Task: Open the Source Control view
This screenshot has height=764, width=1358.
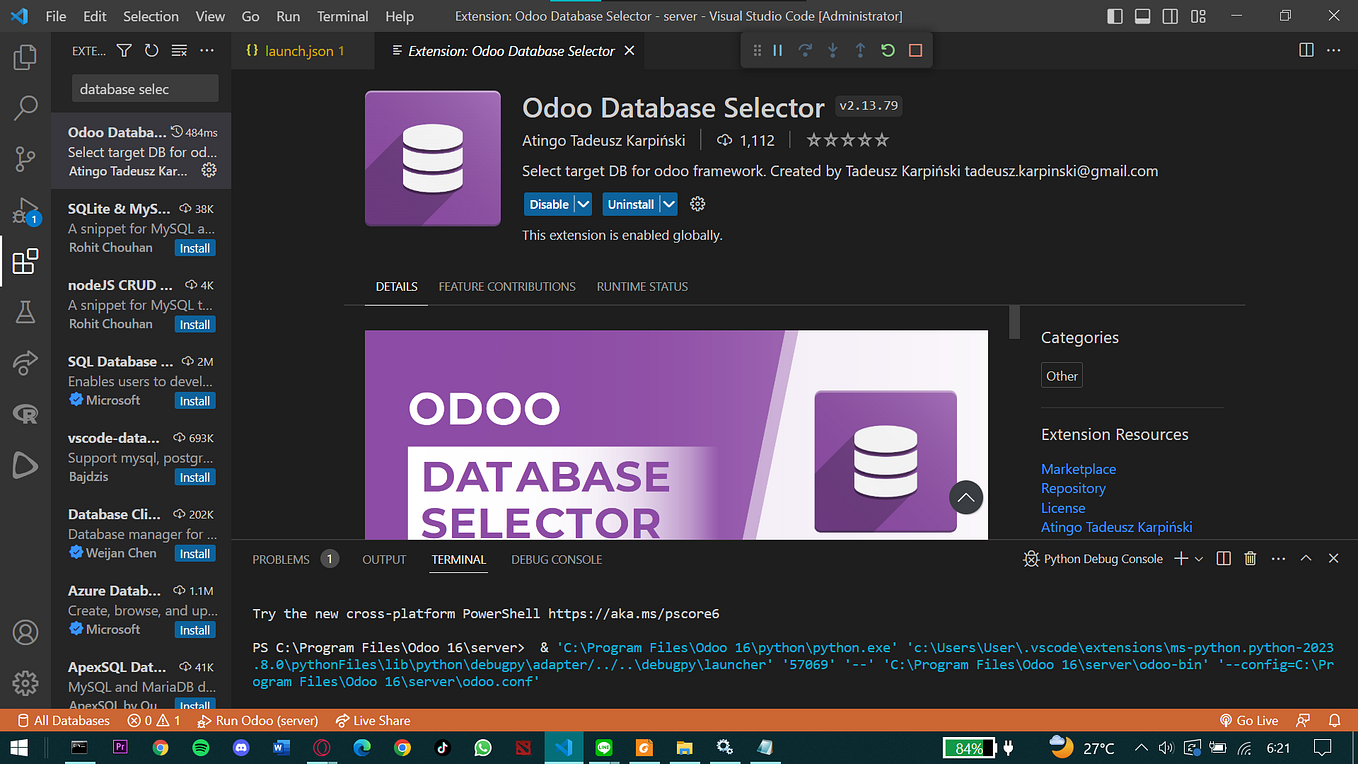Action: tap(24, 159)
